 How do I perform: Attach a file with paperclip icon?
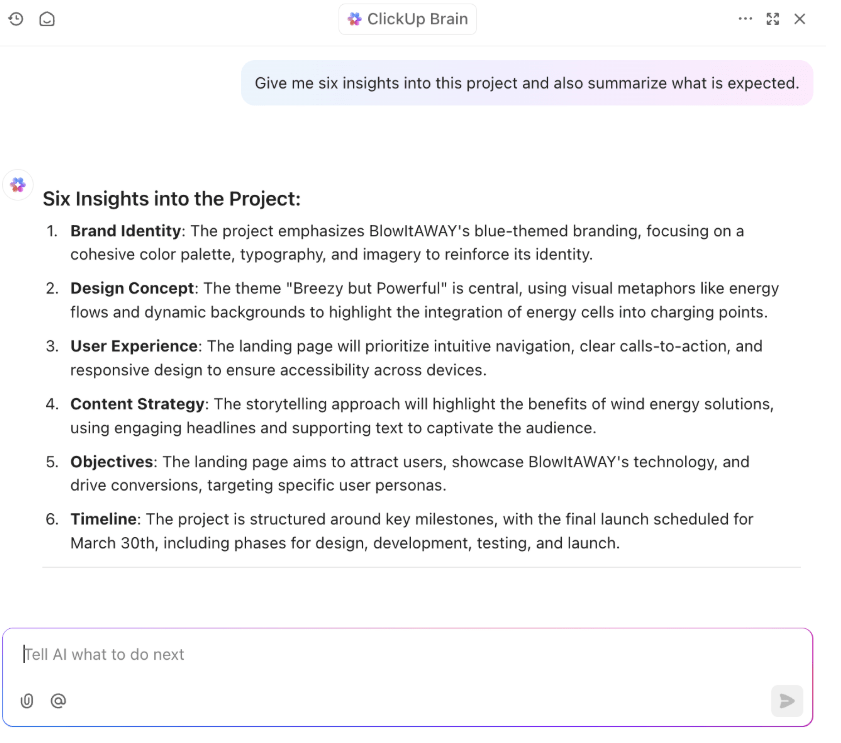[x=27, y=701]
